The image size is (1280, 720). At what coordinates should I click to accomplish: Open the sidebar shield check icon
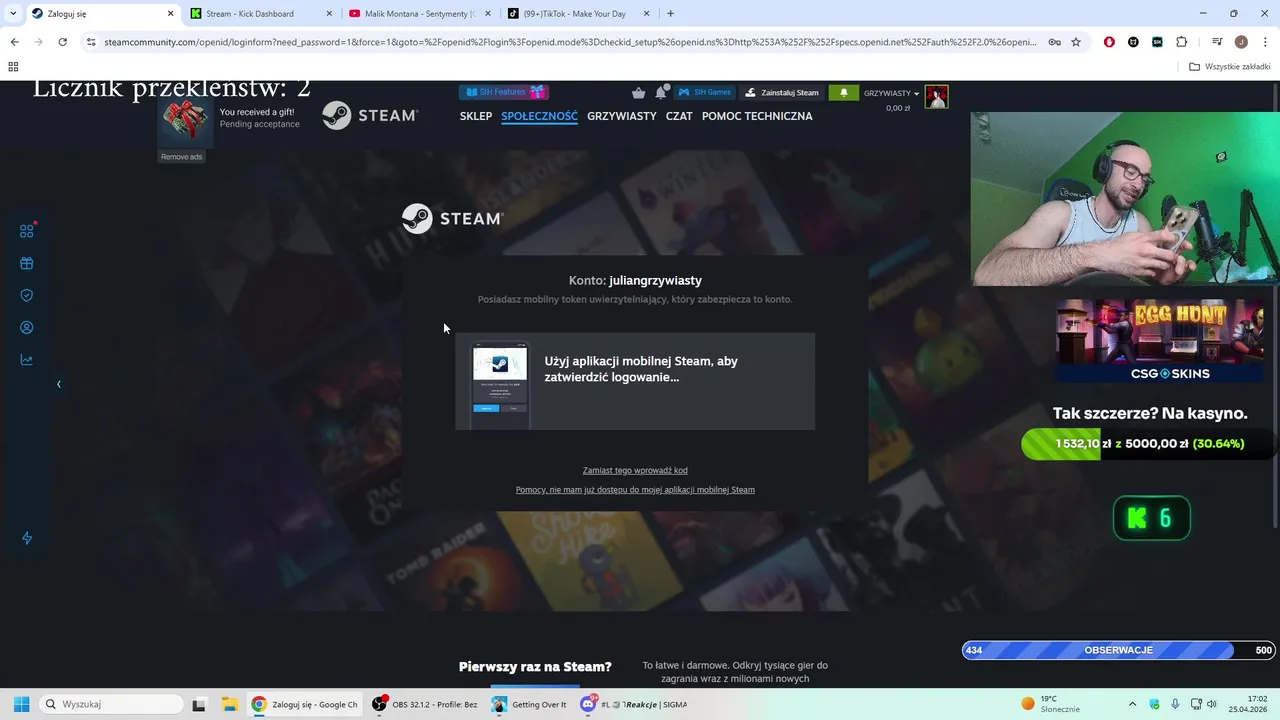(27, 295)
